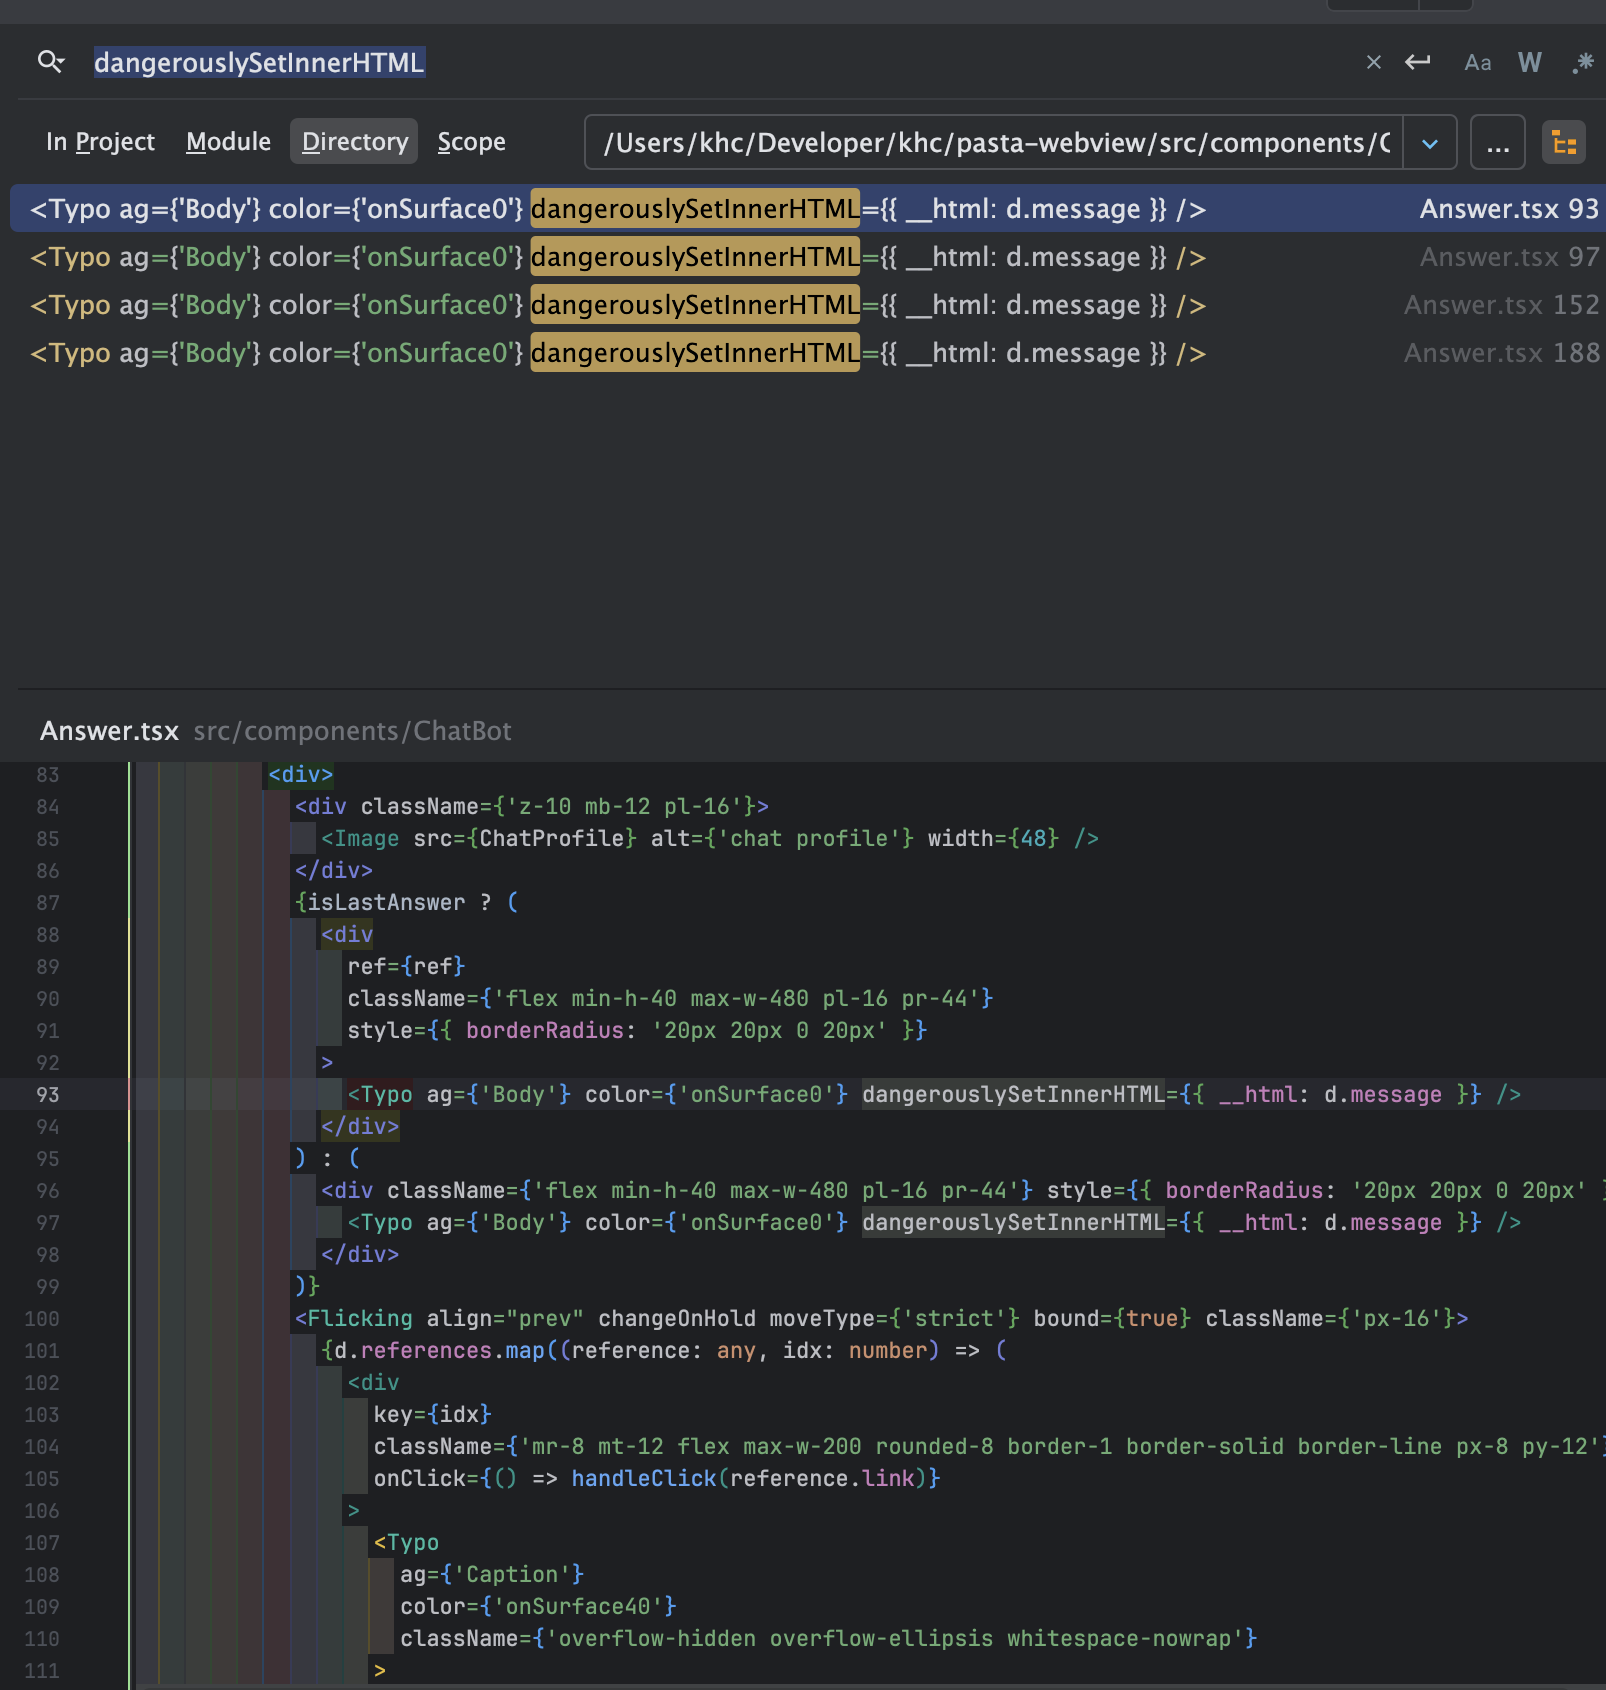Select the Directory scope tab
Image resolution: width=1606 pixels, height=1690 pixels.
point(354,142)
